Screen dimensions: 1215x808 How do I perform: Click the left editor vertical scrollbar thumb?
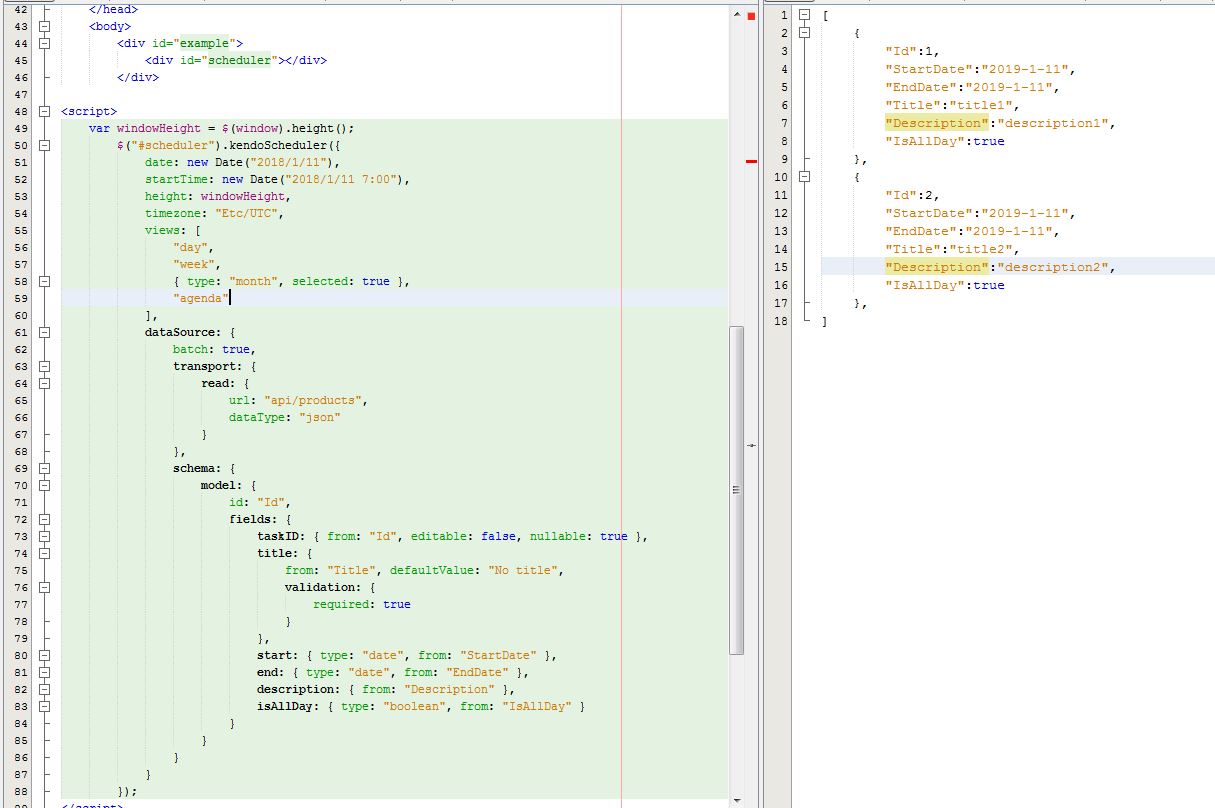click(737, 489)
